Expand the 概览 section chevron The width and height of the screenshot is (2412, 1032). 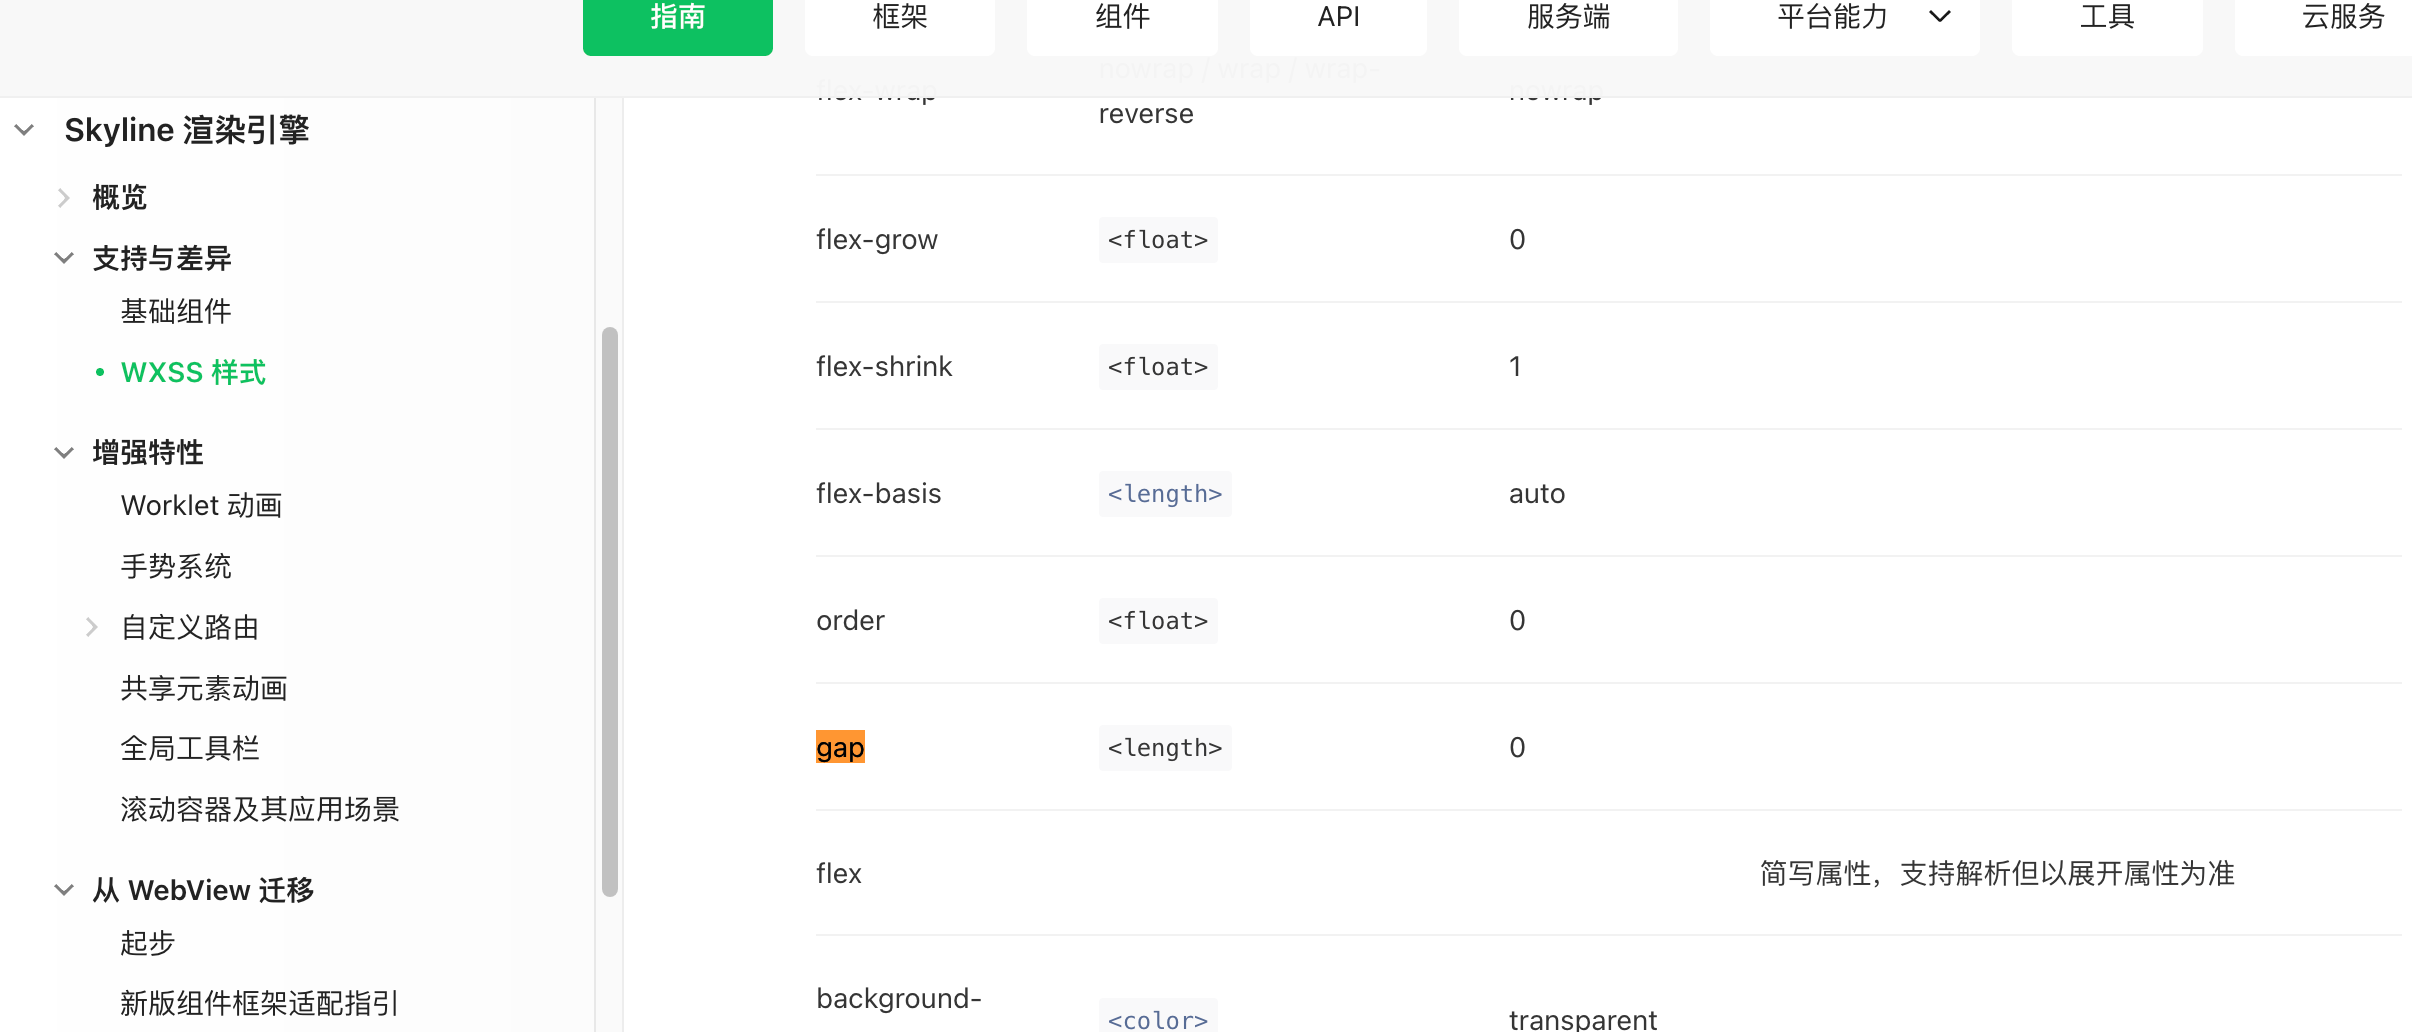click(x=64, y=198)
